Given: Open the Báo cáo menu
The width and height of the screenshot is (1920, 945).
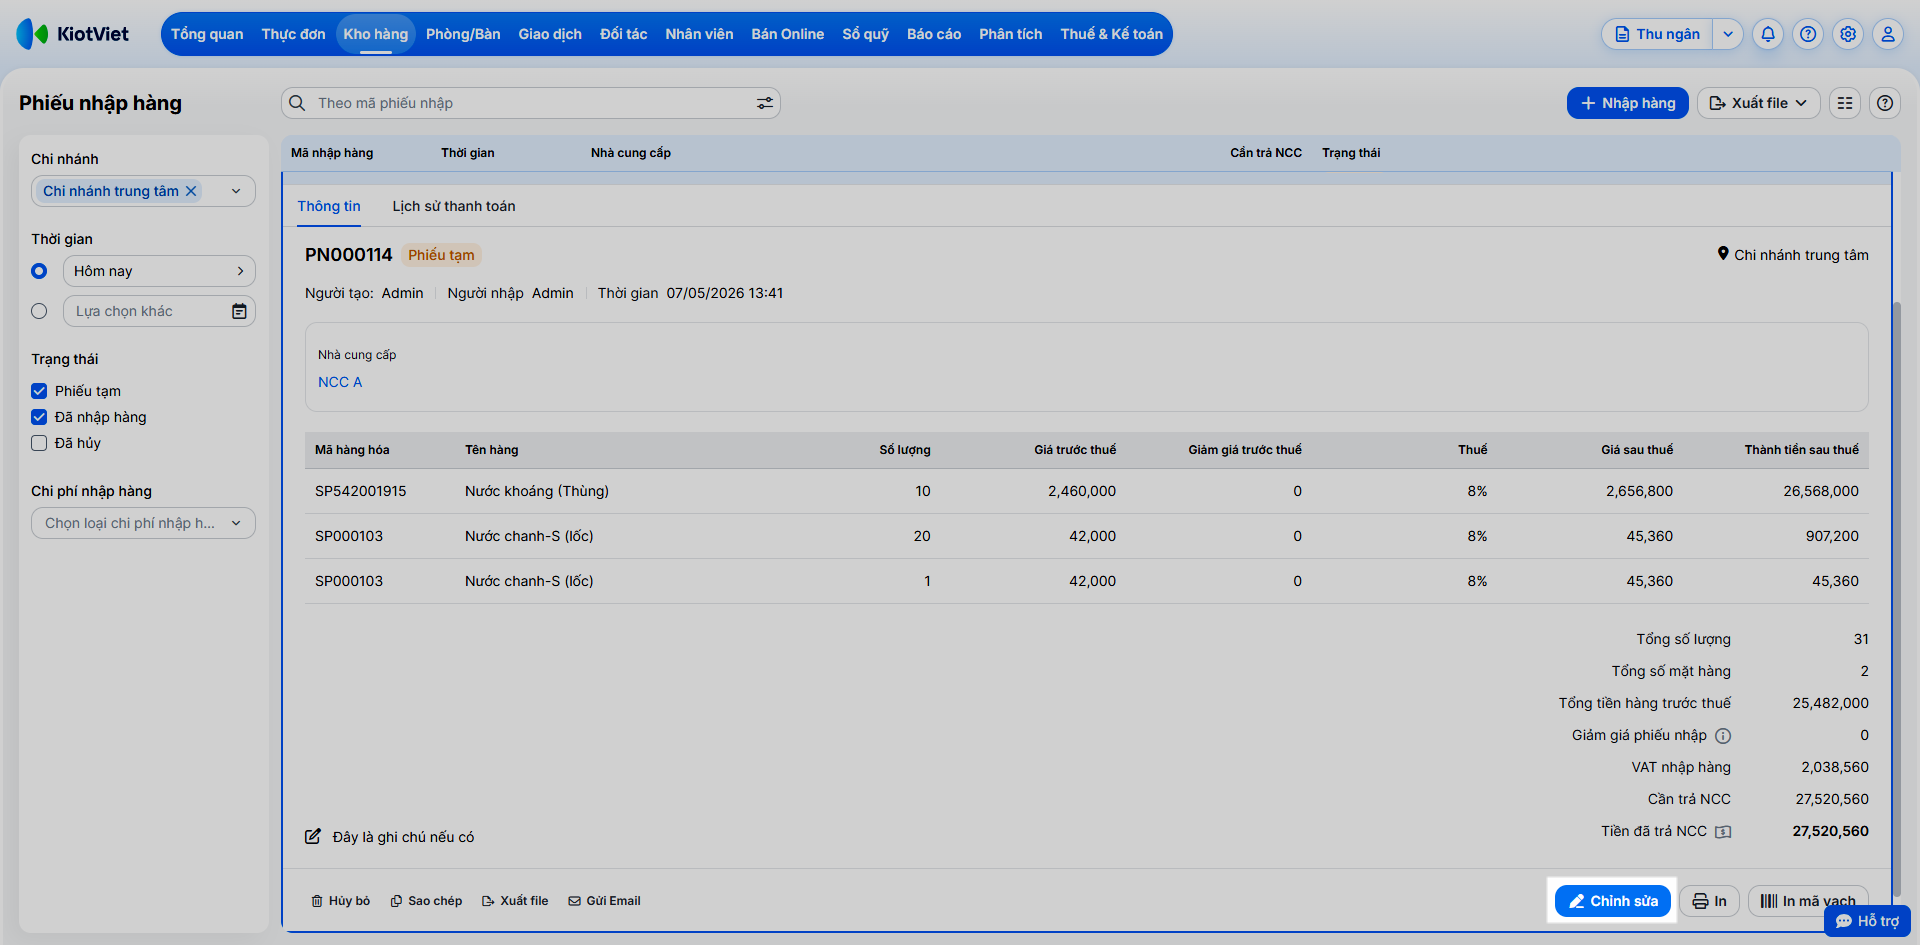Looking at the screenshot, I should [934, 34].
